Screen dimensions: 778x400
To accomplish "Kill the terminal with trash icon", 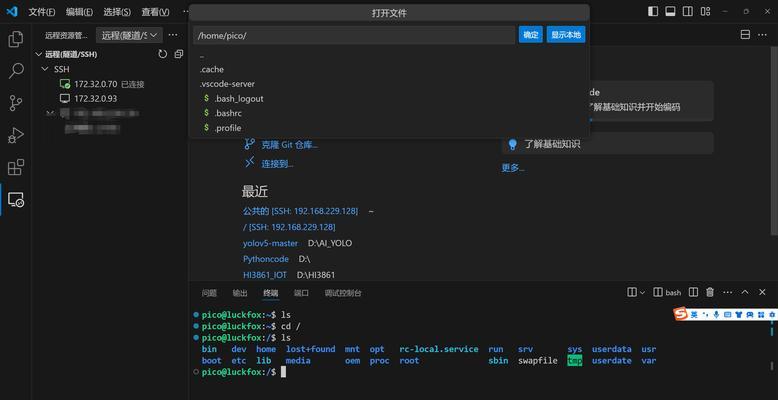I will pyautogui.click(x=710, y=292).
